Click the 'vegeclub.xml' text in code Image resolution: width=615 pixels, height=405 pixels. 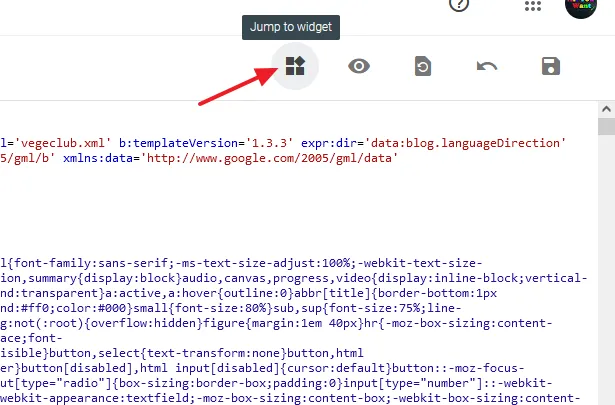(x=63, y=143)
